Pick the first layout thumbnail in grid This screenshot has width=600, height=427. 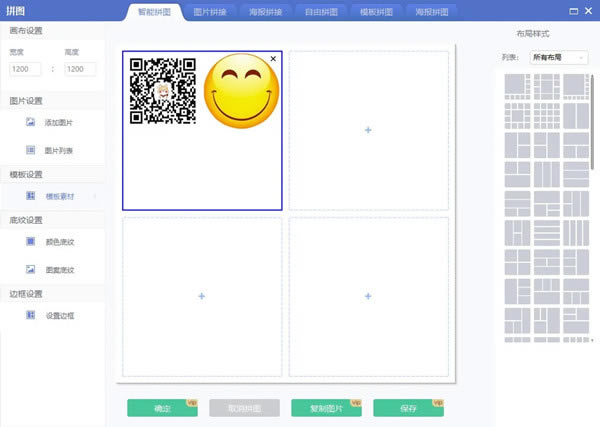pos(517,86)
